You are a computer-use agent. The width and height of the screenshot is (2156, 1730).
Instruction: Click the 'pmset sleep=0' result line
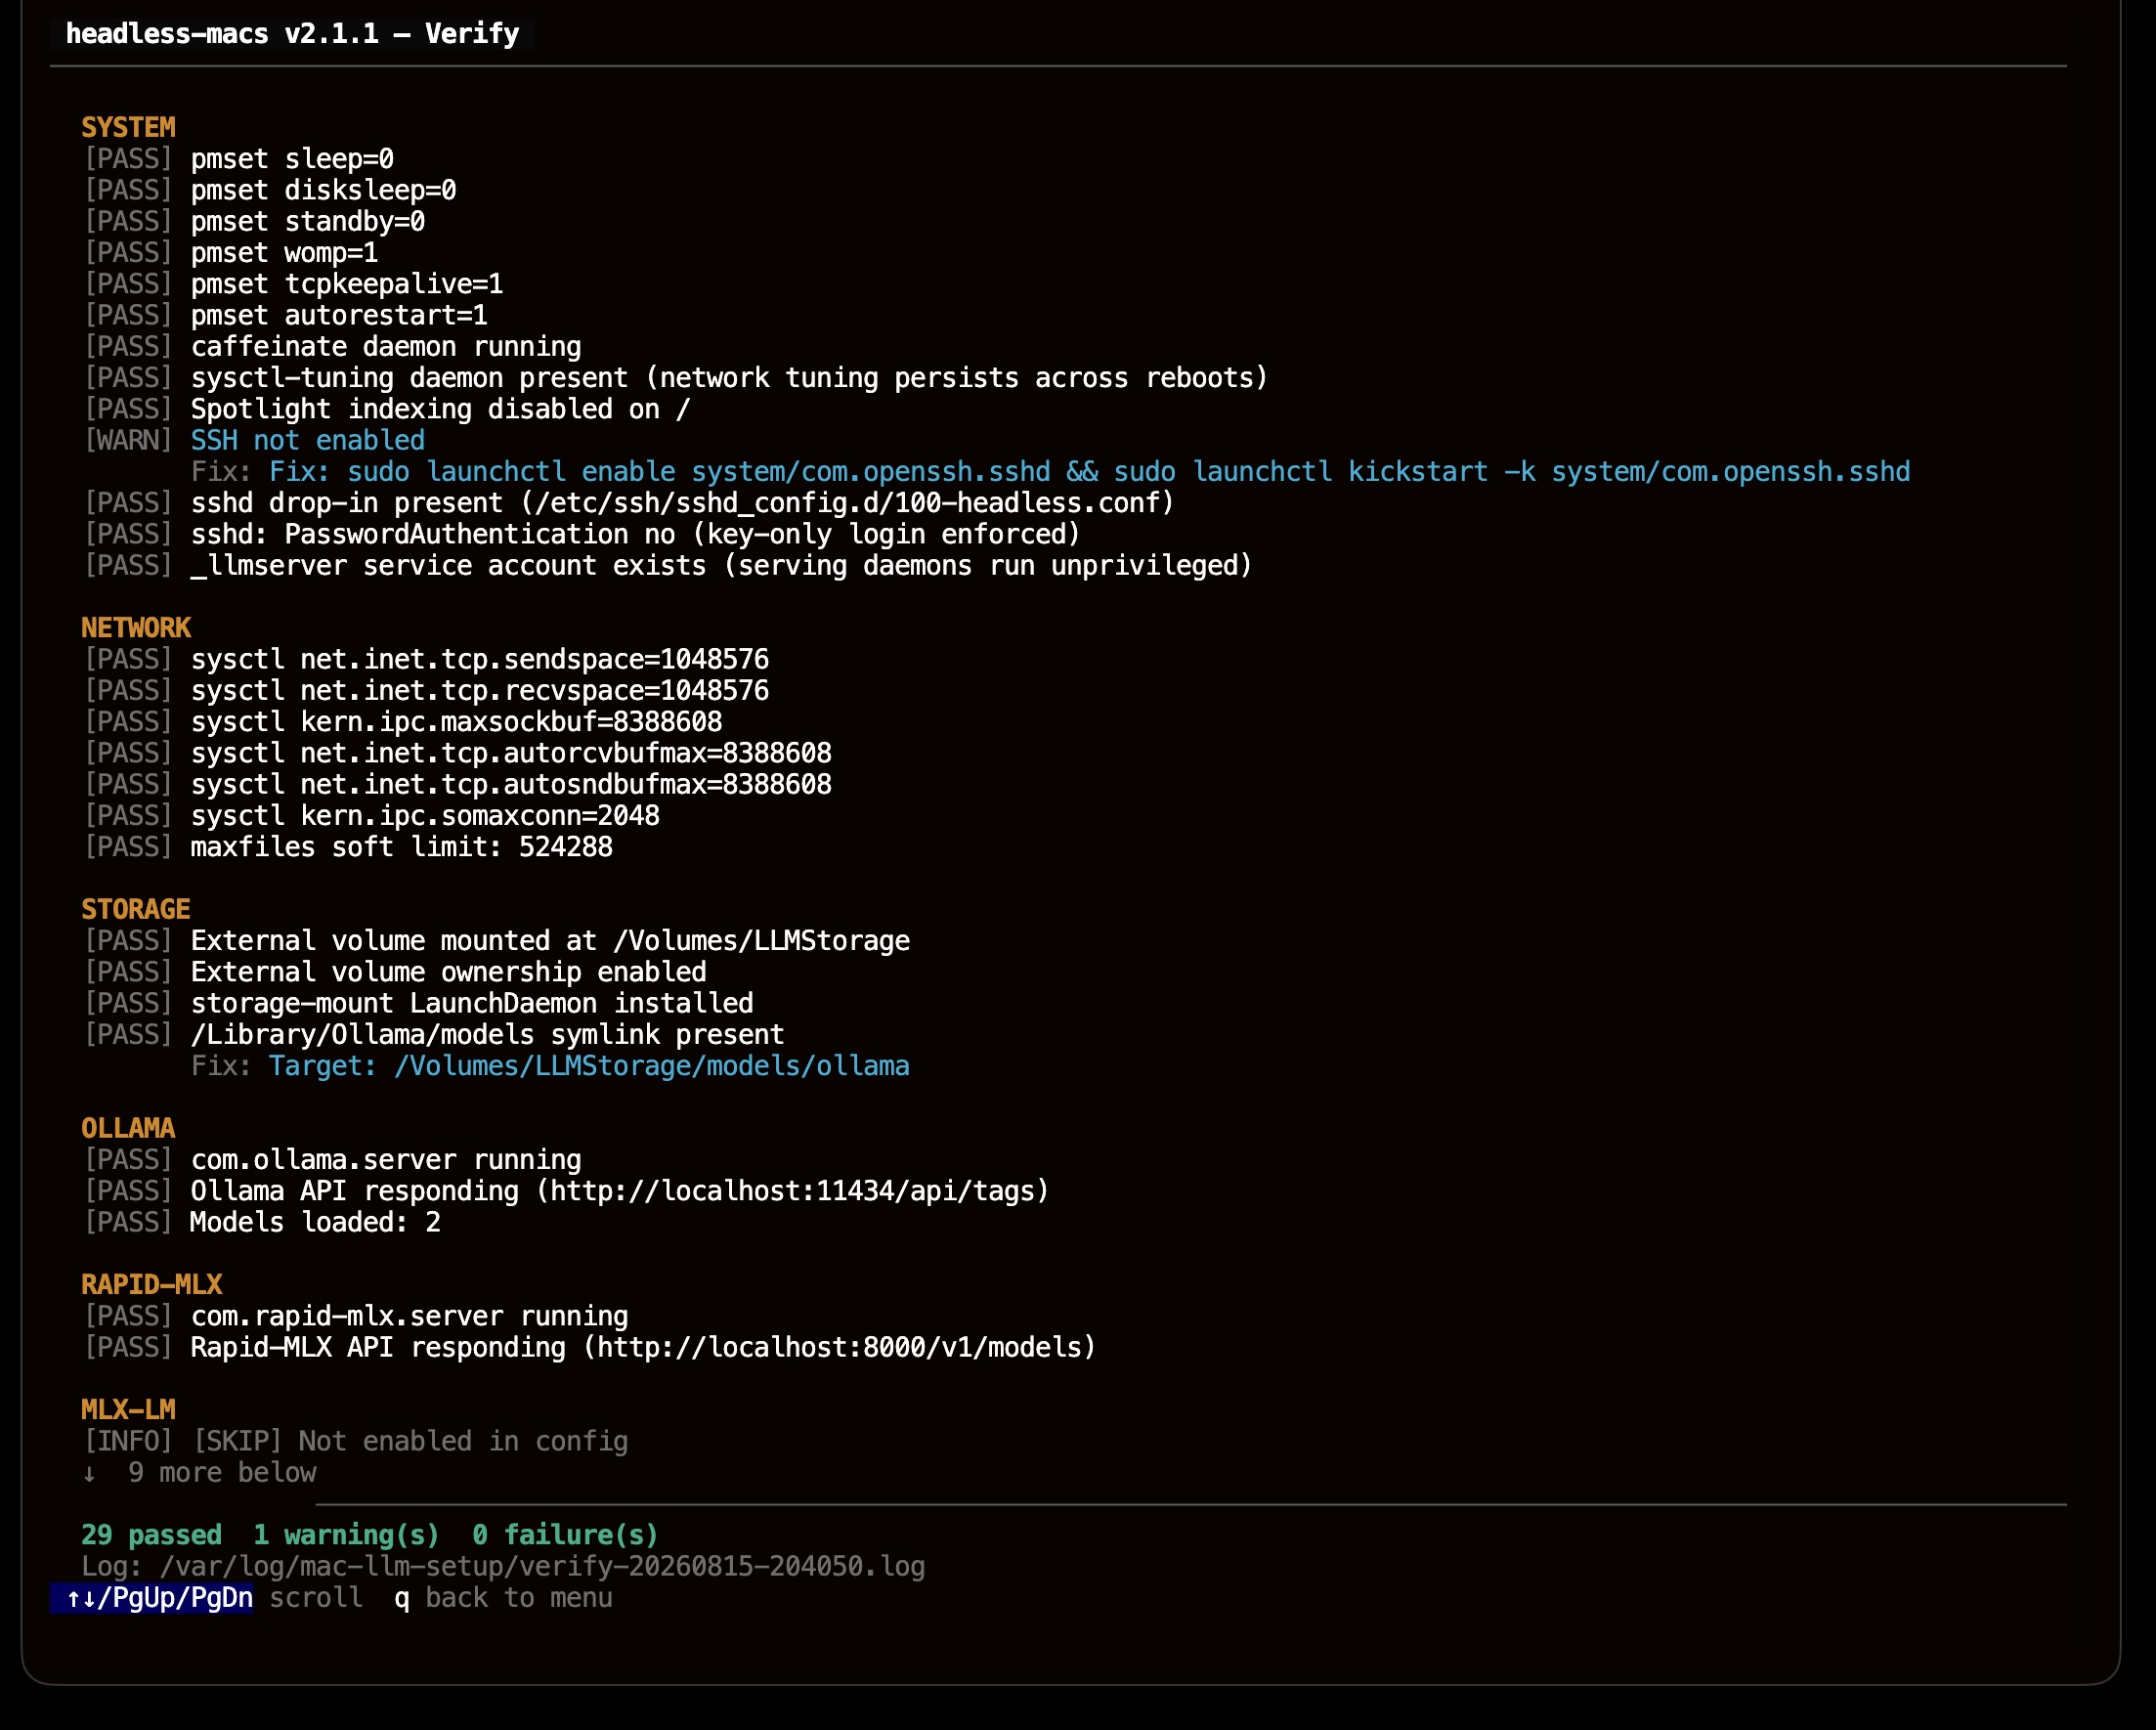[x=292, y=159]
